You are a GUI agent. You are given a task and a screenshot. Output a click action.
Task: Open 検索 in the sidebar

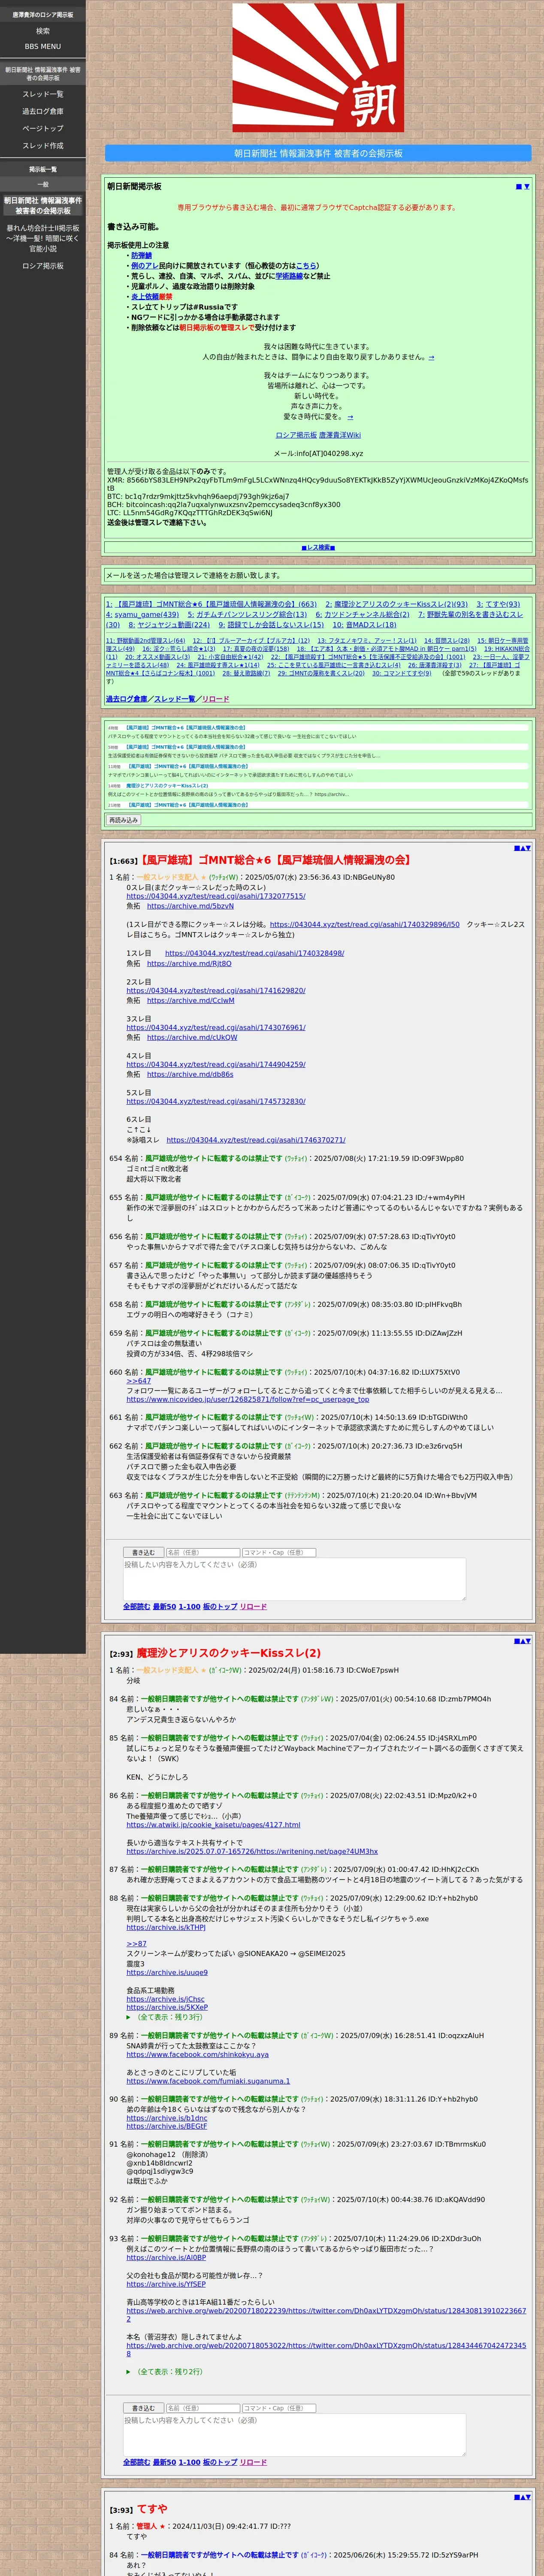(43, 31)
